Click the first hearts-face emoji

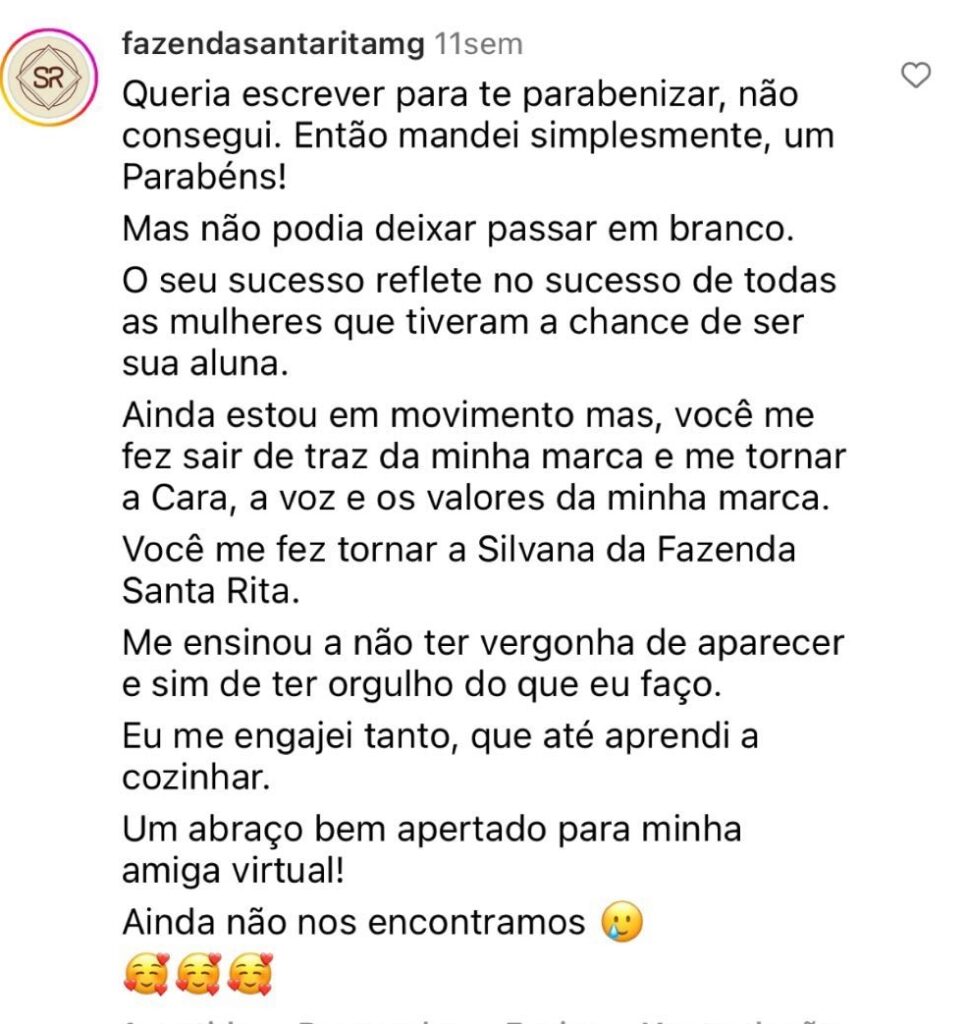[146, 974]
